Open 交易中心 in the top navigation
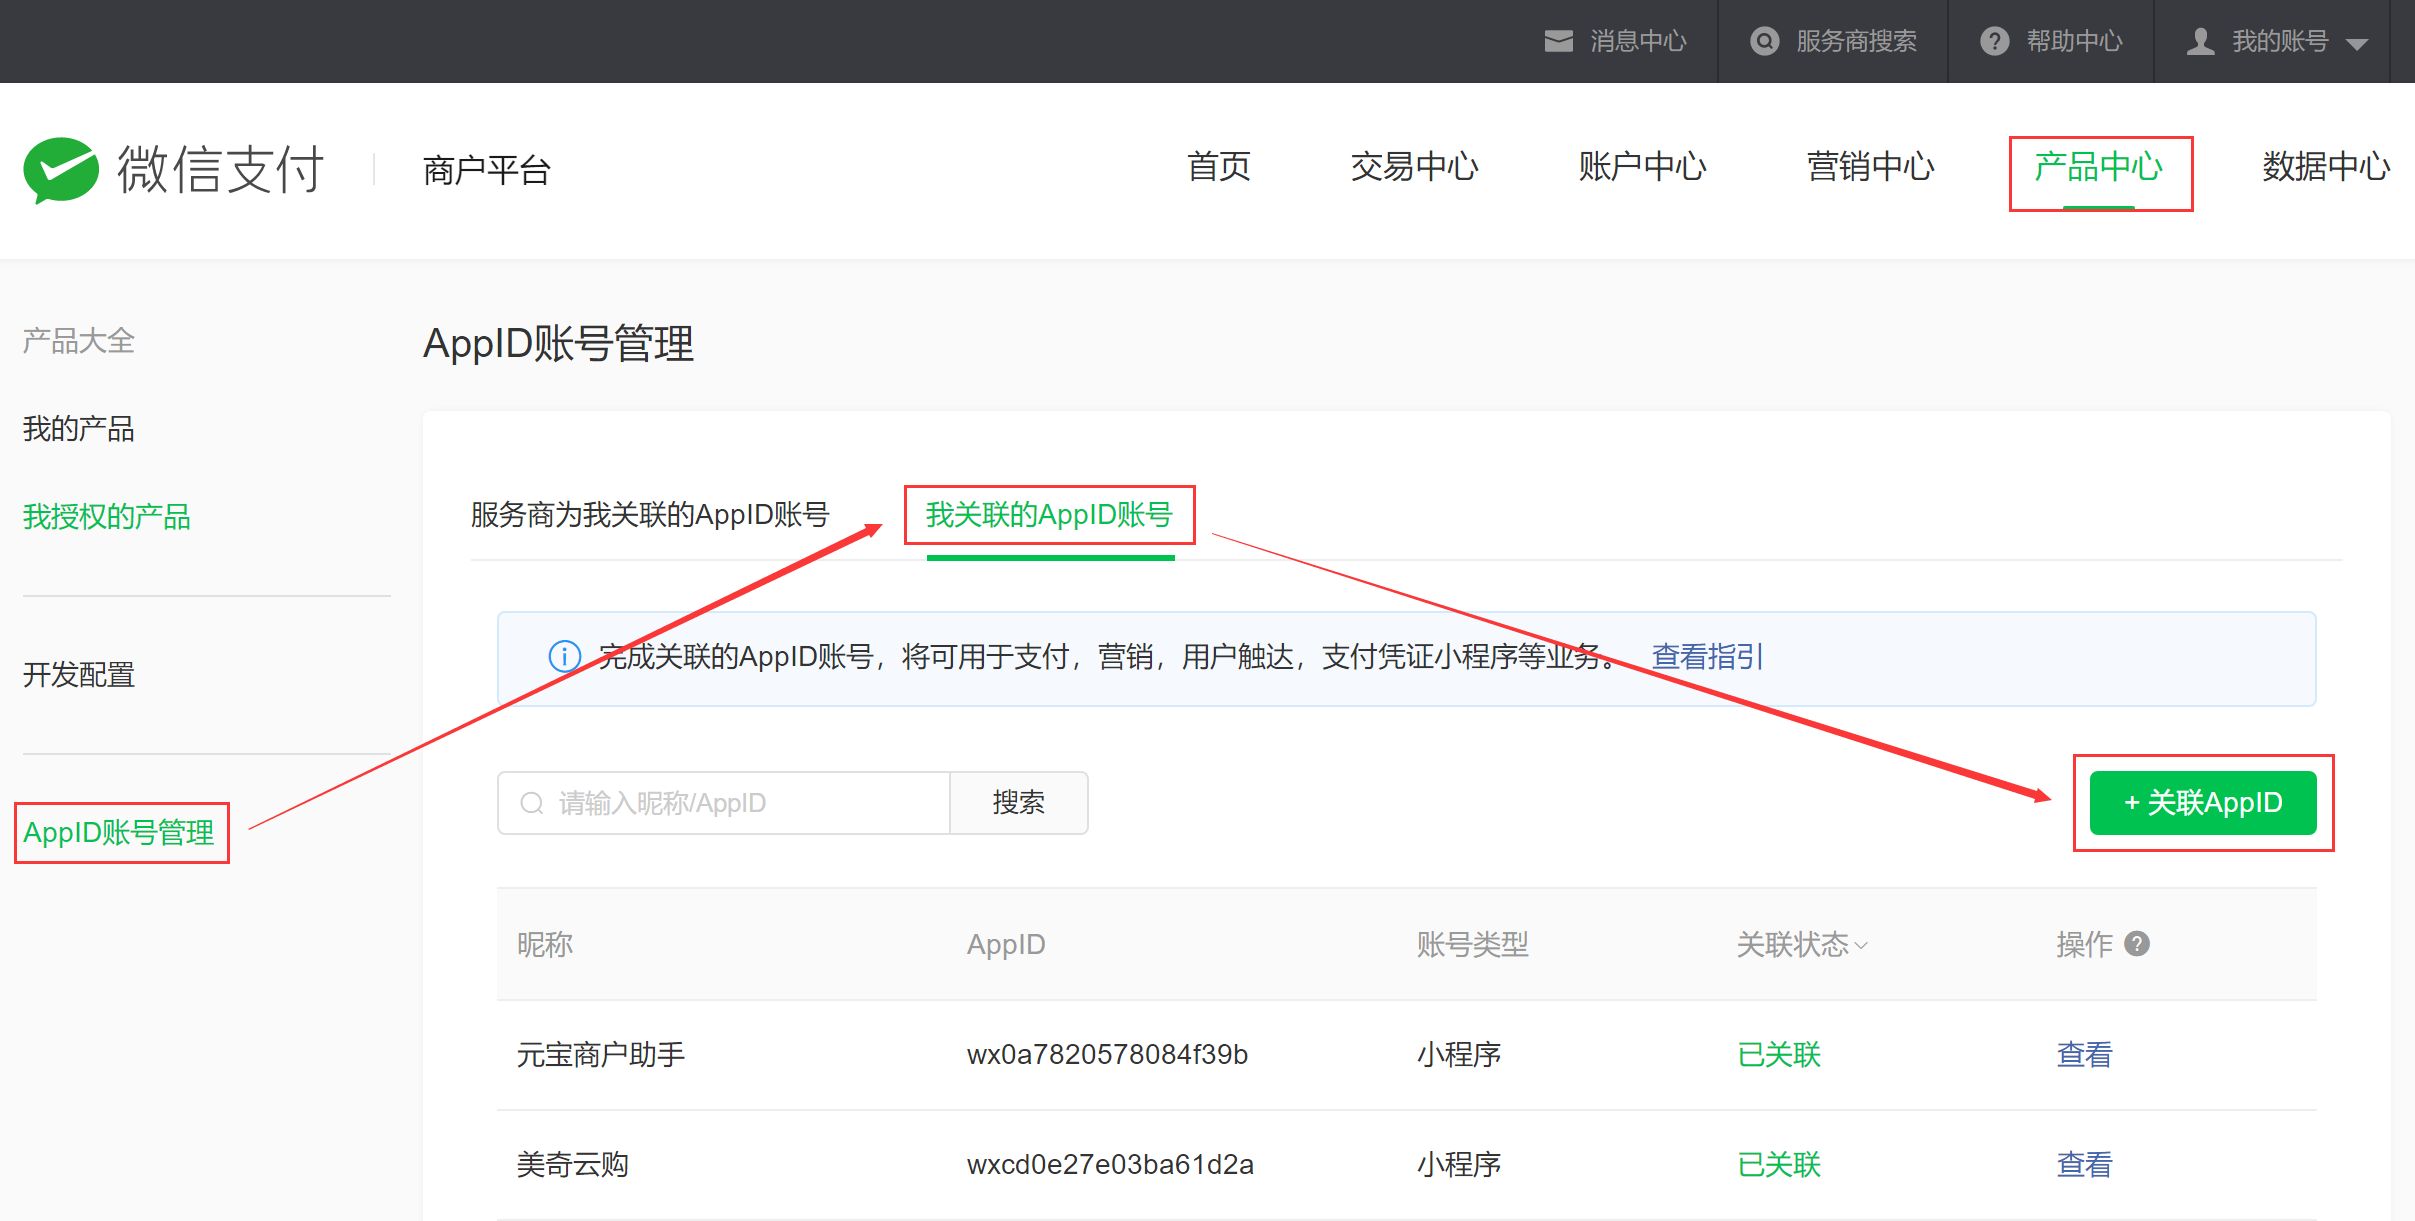The image size is (2415, 1221). click(1414, 167)
